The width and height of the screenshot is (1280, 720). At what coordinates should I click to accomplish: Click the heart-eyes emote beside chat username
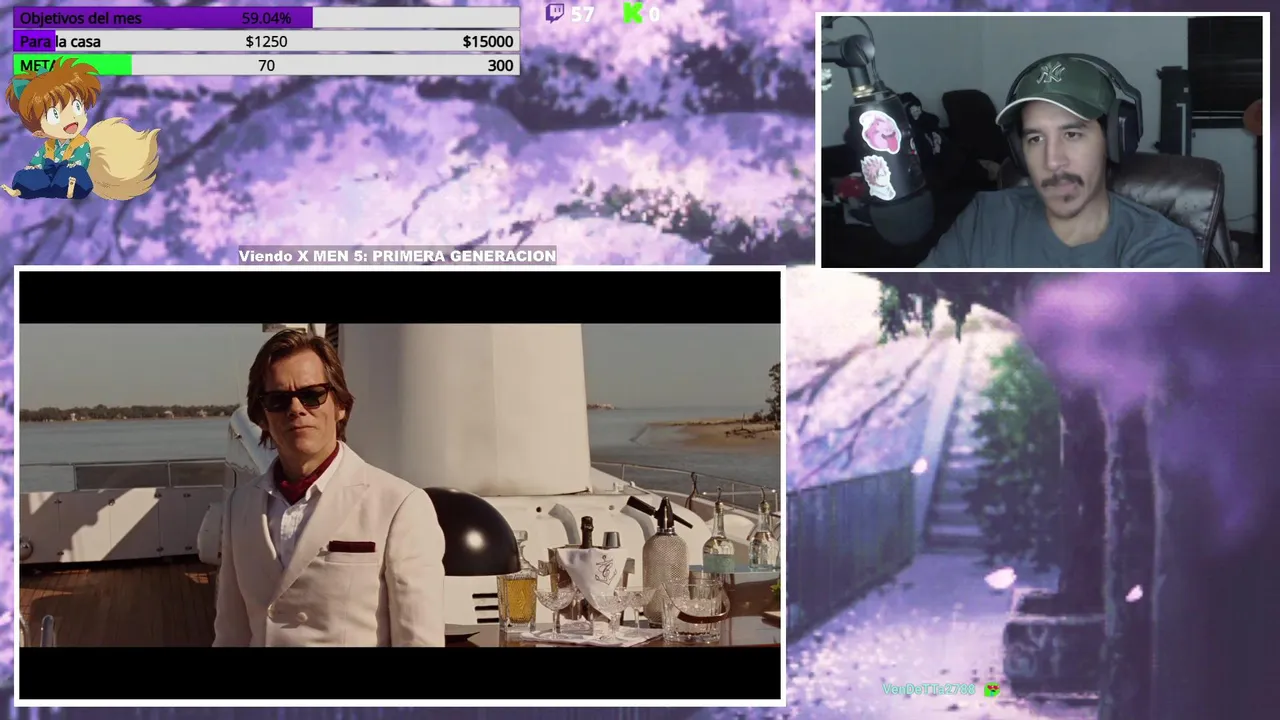pos(991,689)
